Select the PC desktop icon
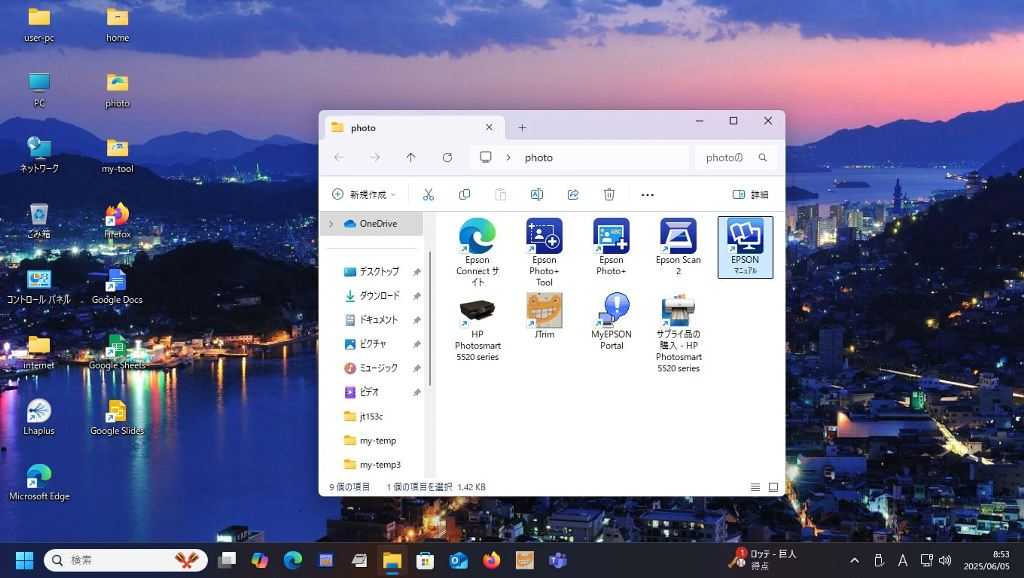The height and width of the screenshot is (578, 1024). tap(39, 90)
